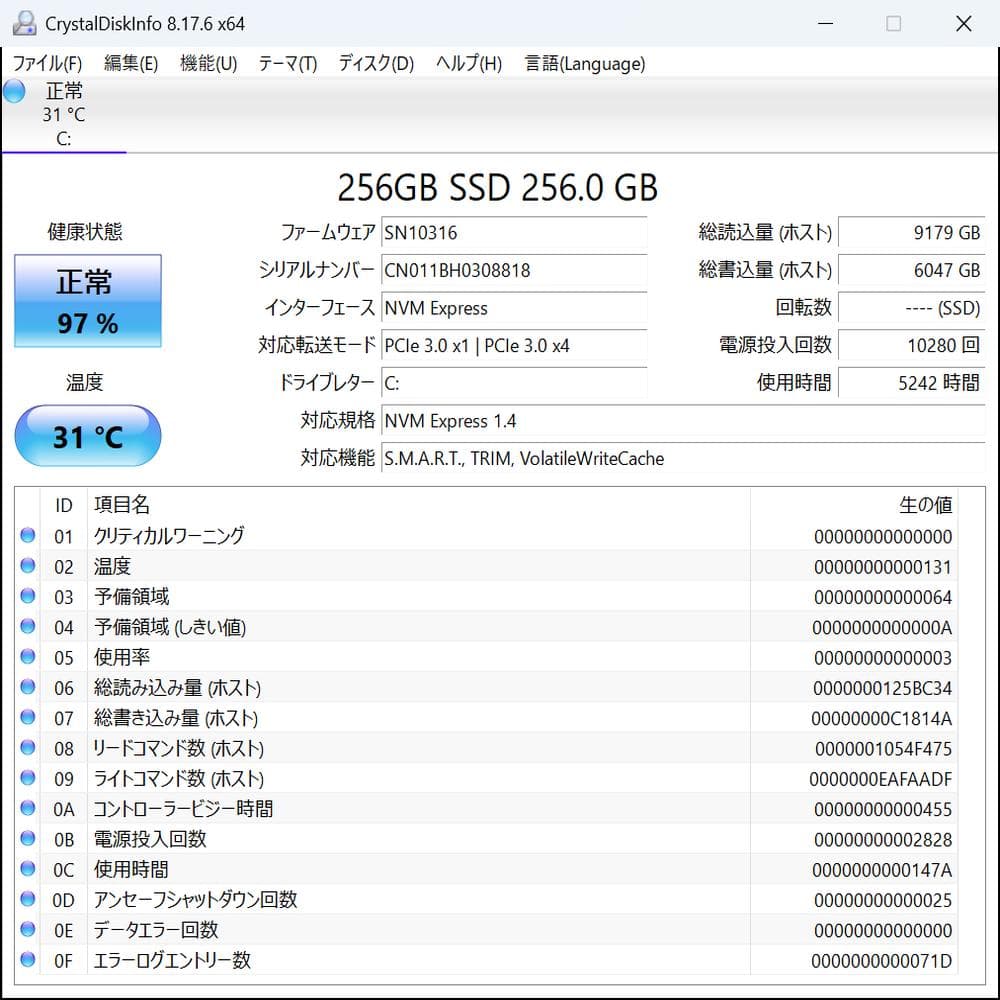
Task: Click the blue indicator for the 温度 attribute
Action: (29, 566)
